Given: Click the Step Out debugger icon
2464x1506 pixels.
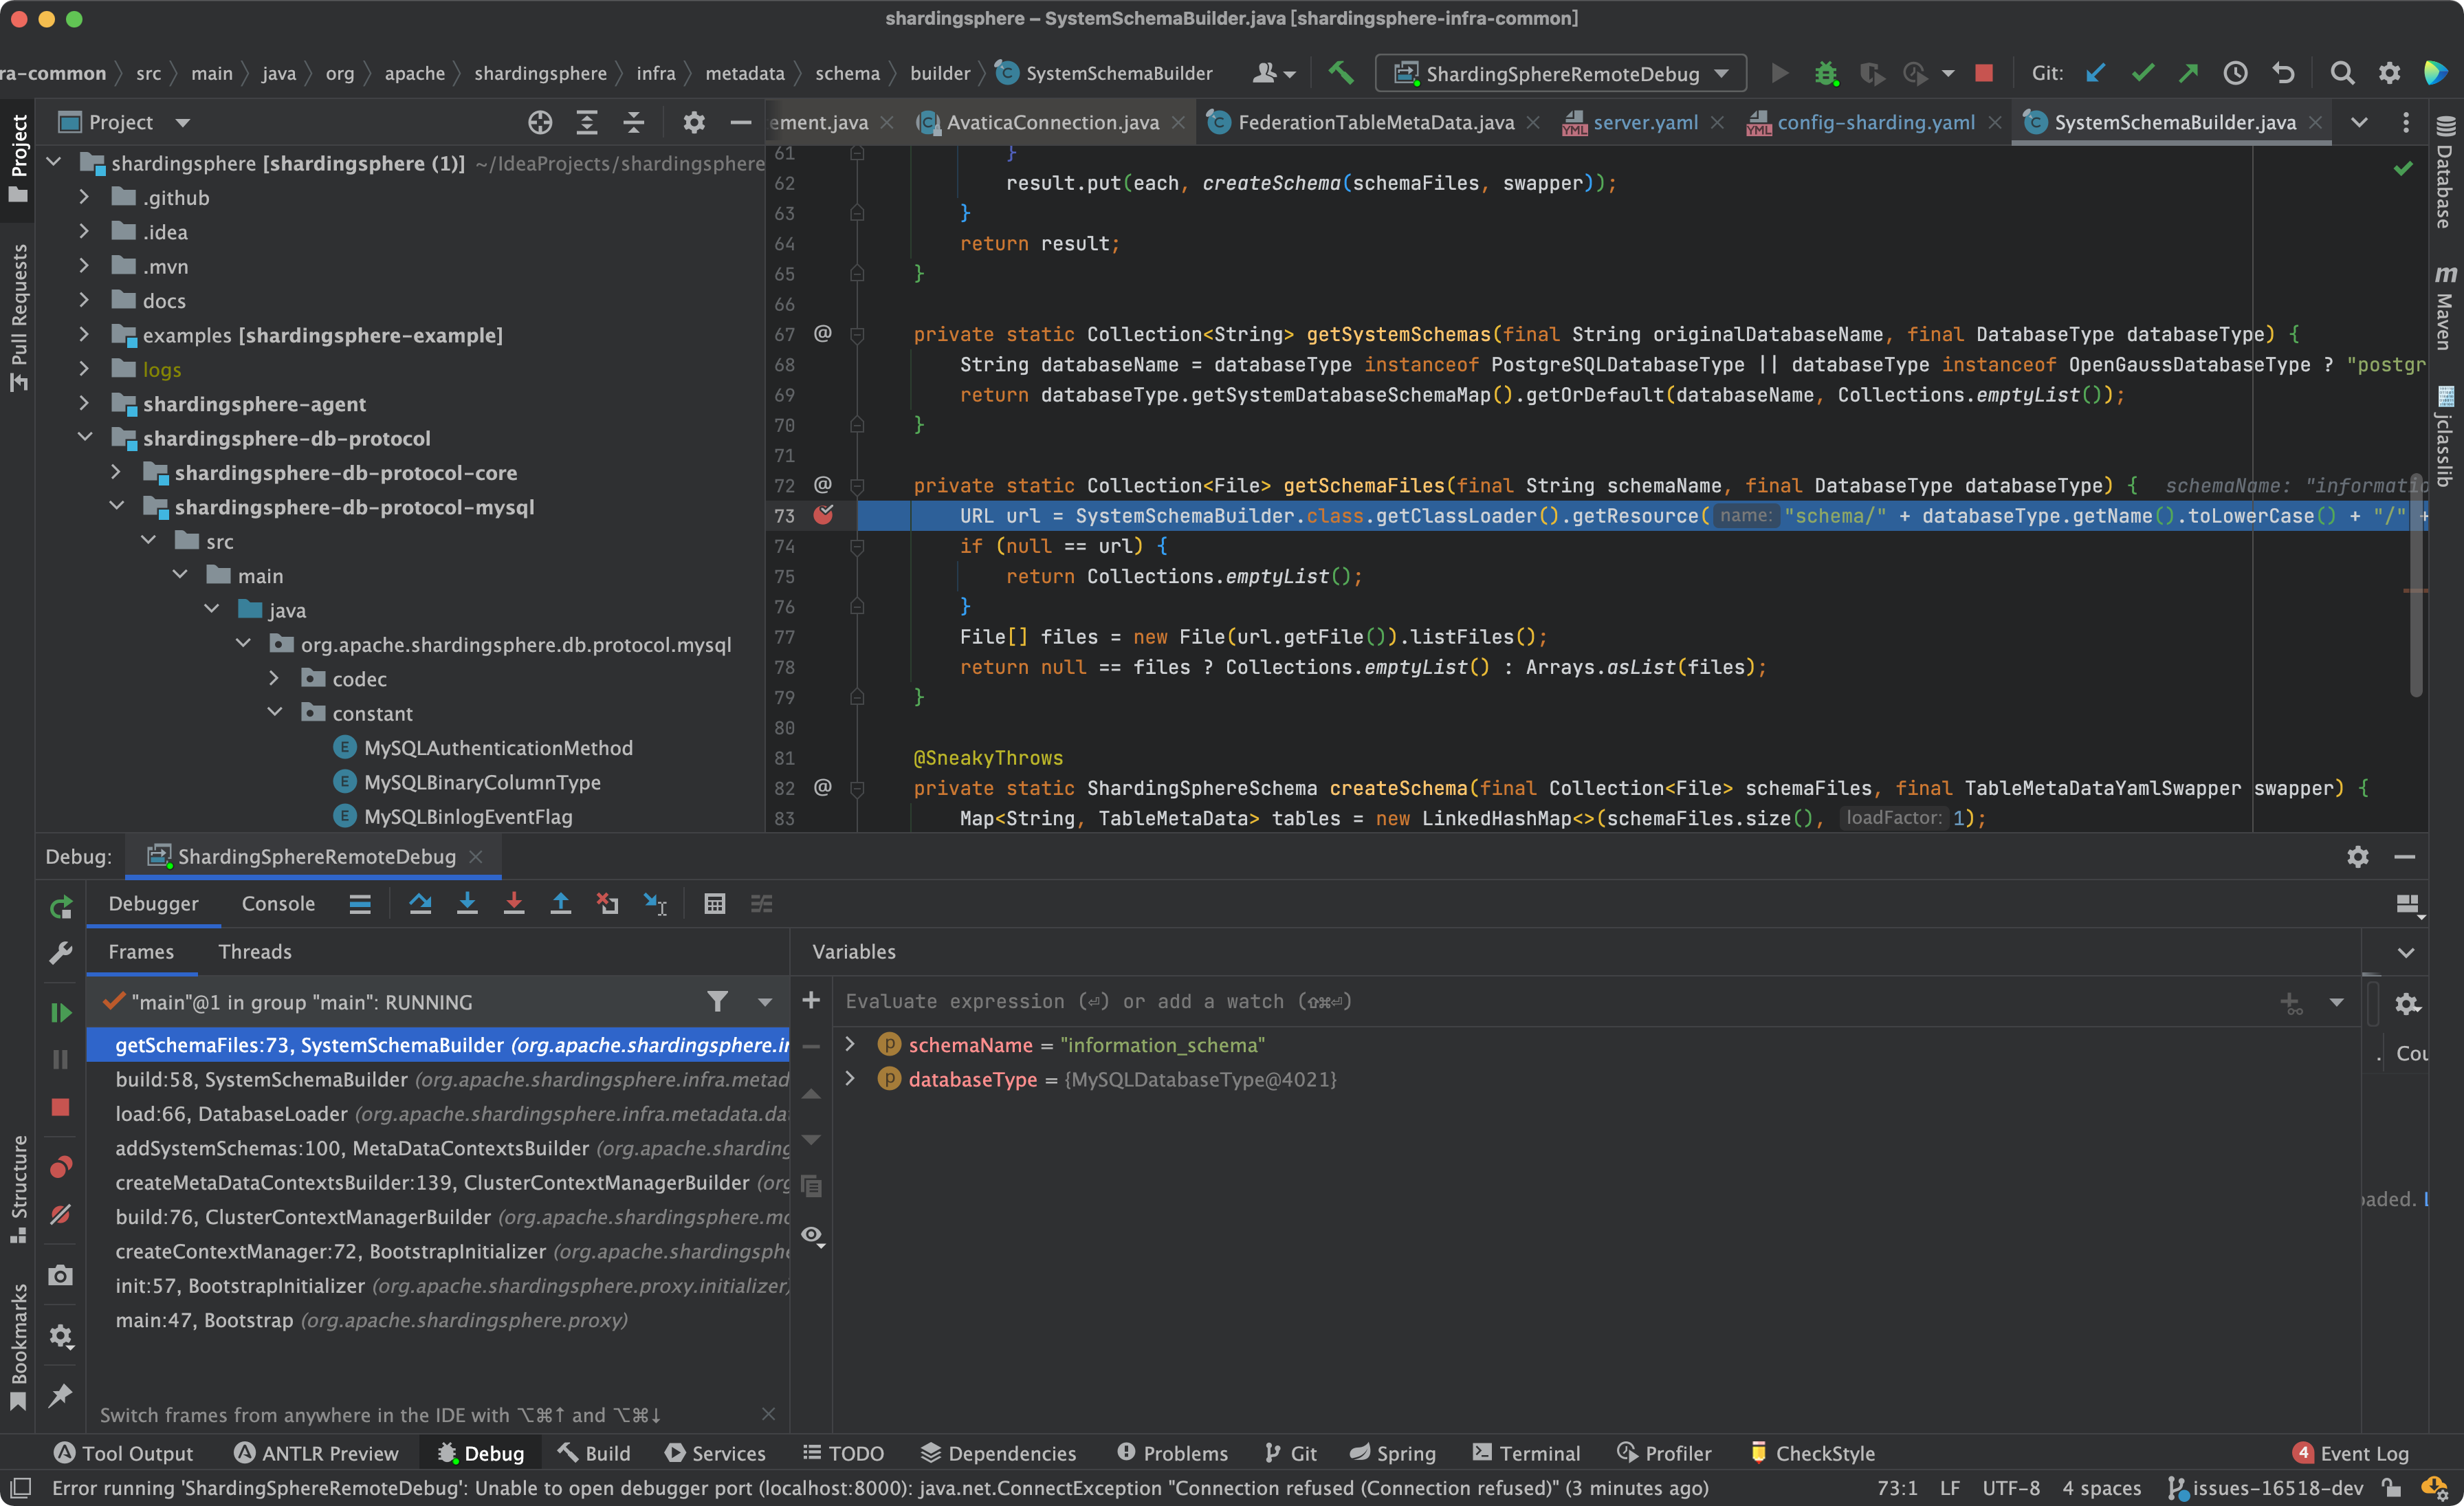Looking at the screenshot, I should click(560, 904).
